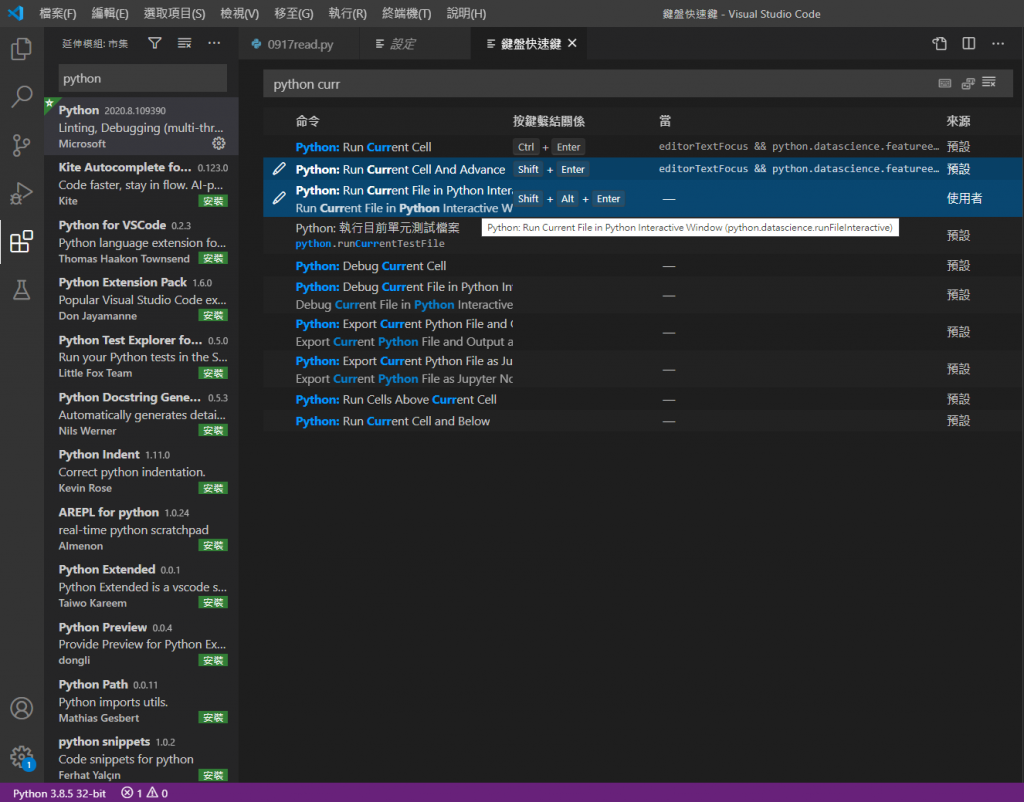The height and width of the screenshot is (802, 1024).
Task: Install Python for VSCode extension
Action: point(213,259)
